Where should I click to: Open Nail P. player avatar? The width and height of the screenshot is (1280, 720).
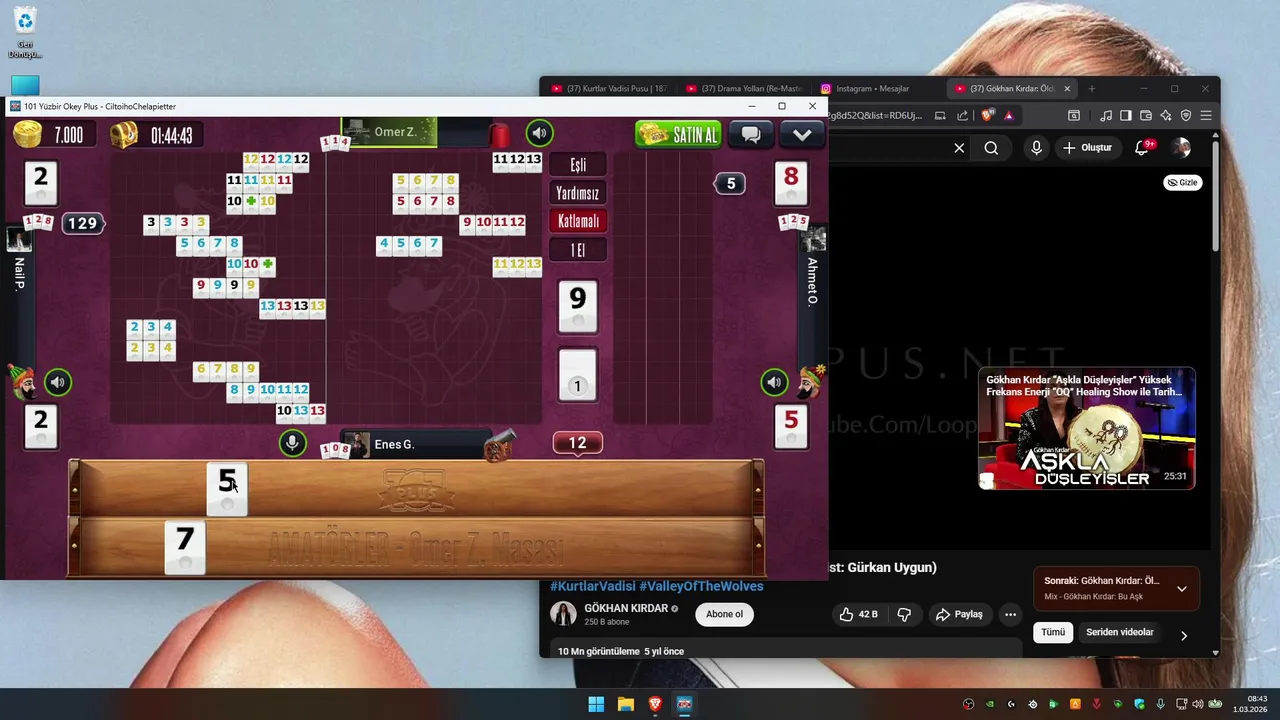[19, 240]
